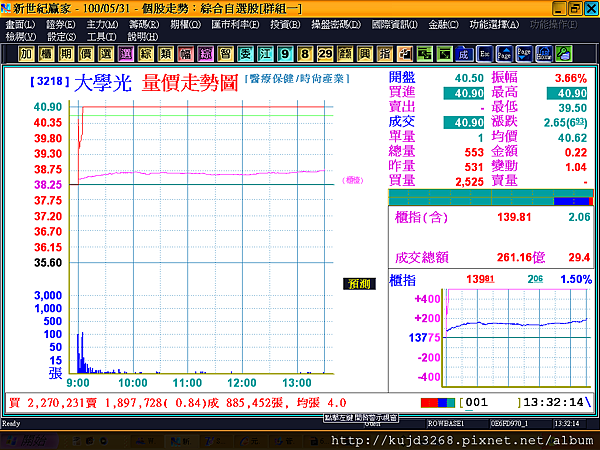The width and height of the screenshot is (600, 450).
Task: Open the 籌碼(R) menu
Action: [144, 25]
